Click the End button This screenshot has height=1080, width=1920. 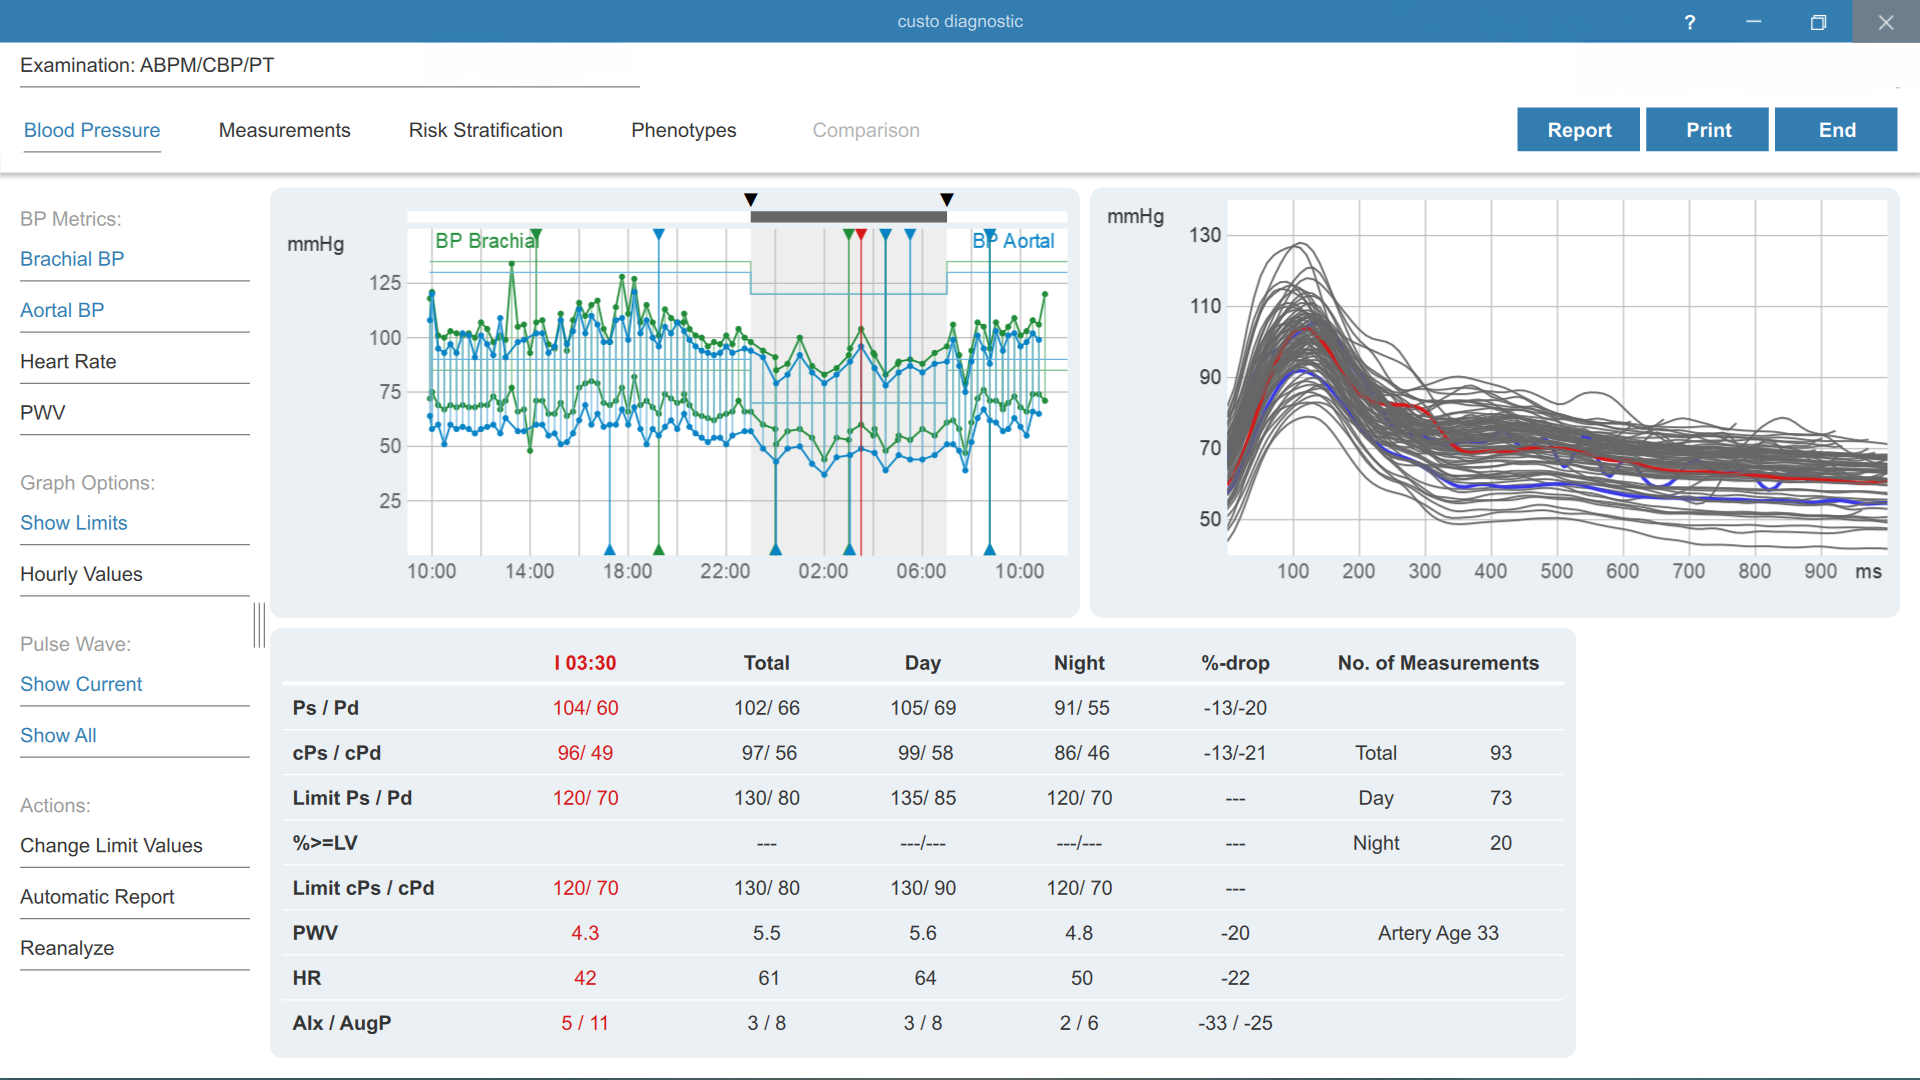[1837, 130]
